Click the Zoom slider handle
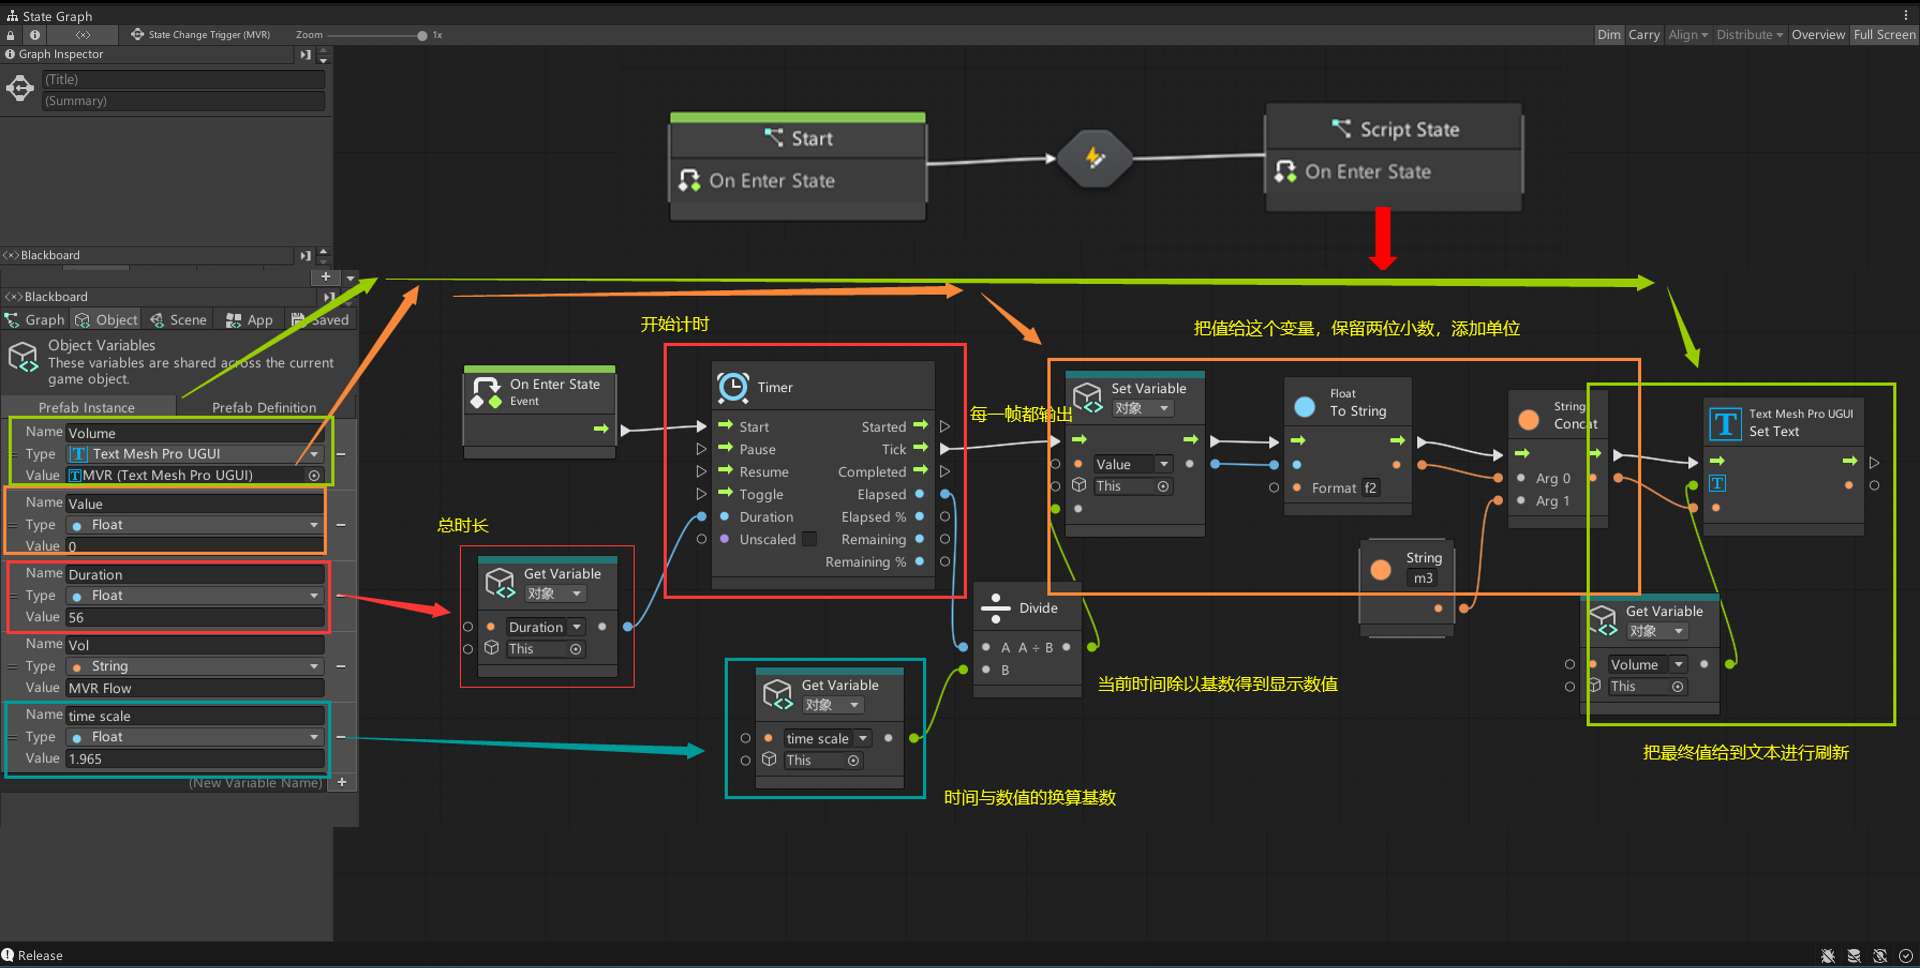The height and width of the screenshot is (968, 1920). click(422, 36)
